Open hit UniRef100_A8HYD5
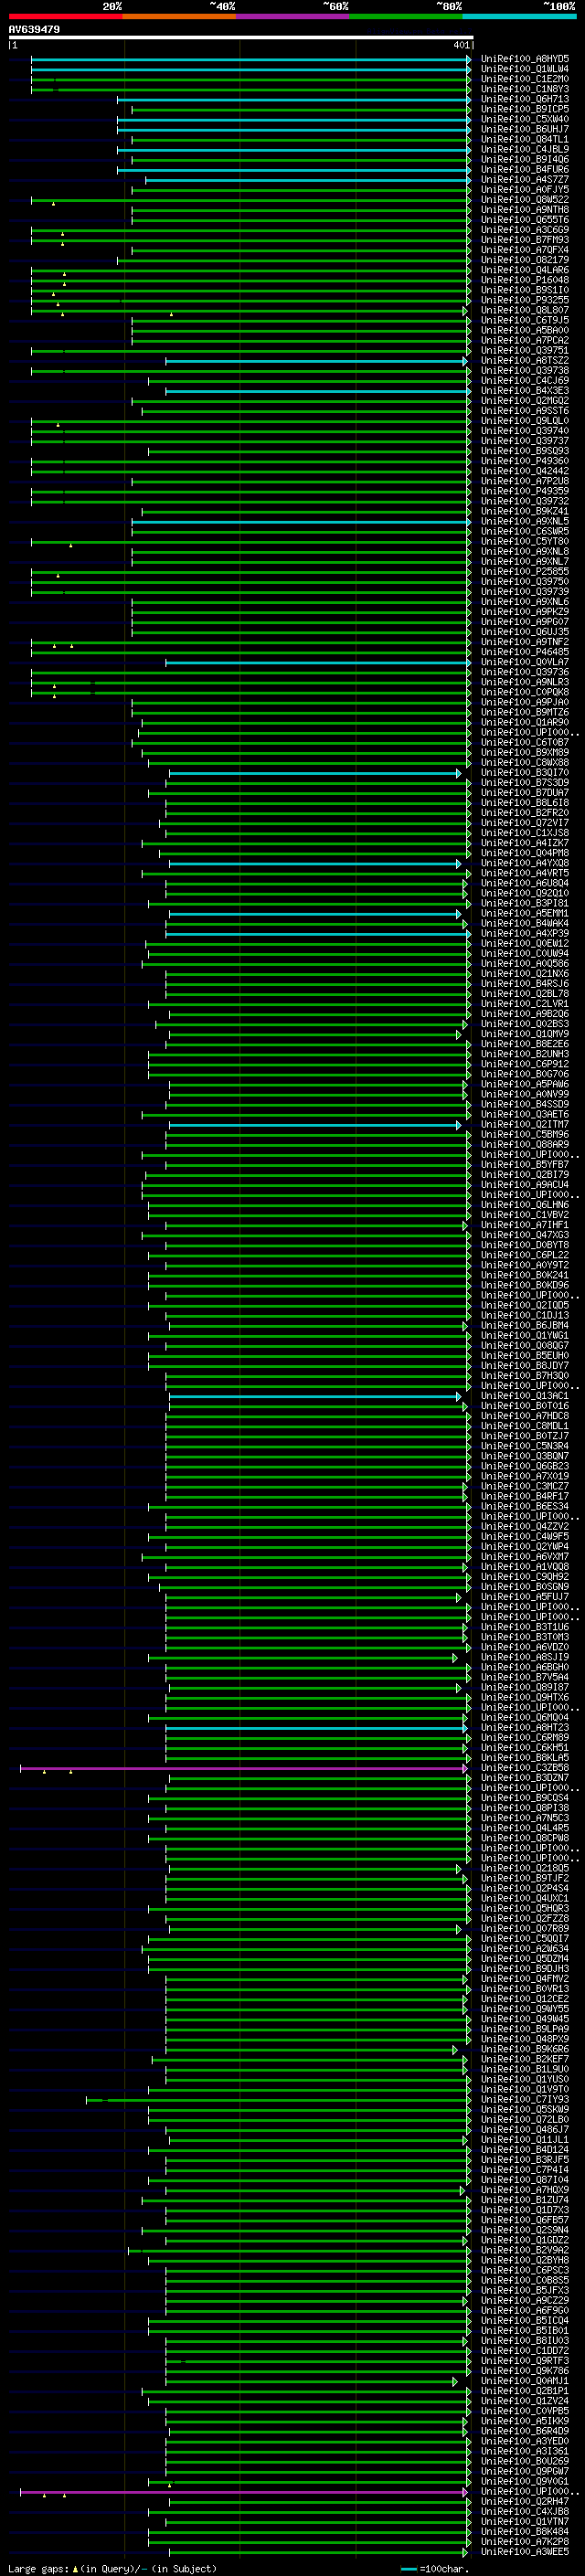585x2576 pixels. pos(525,60)
